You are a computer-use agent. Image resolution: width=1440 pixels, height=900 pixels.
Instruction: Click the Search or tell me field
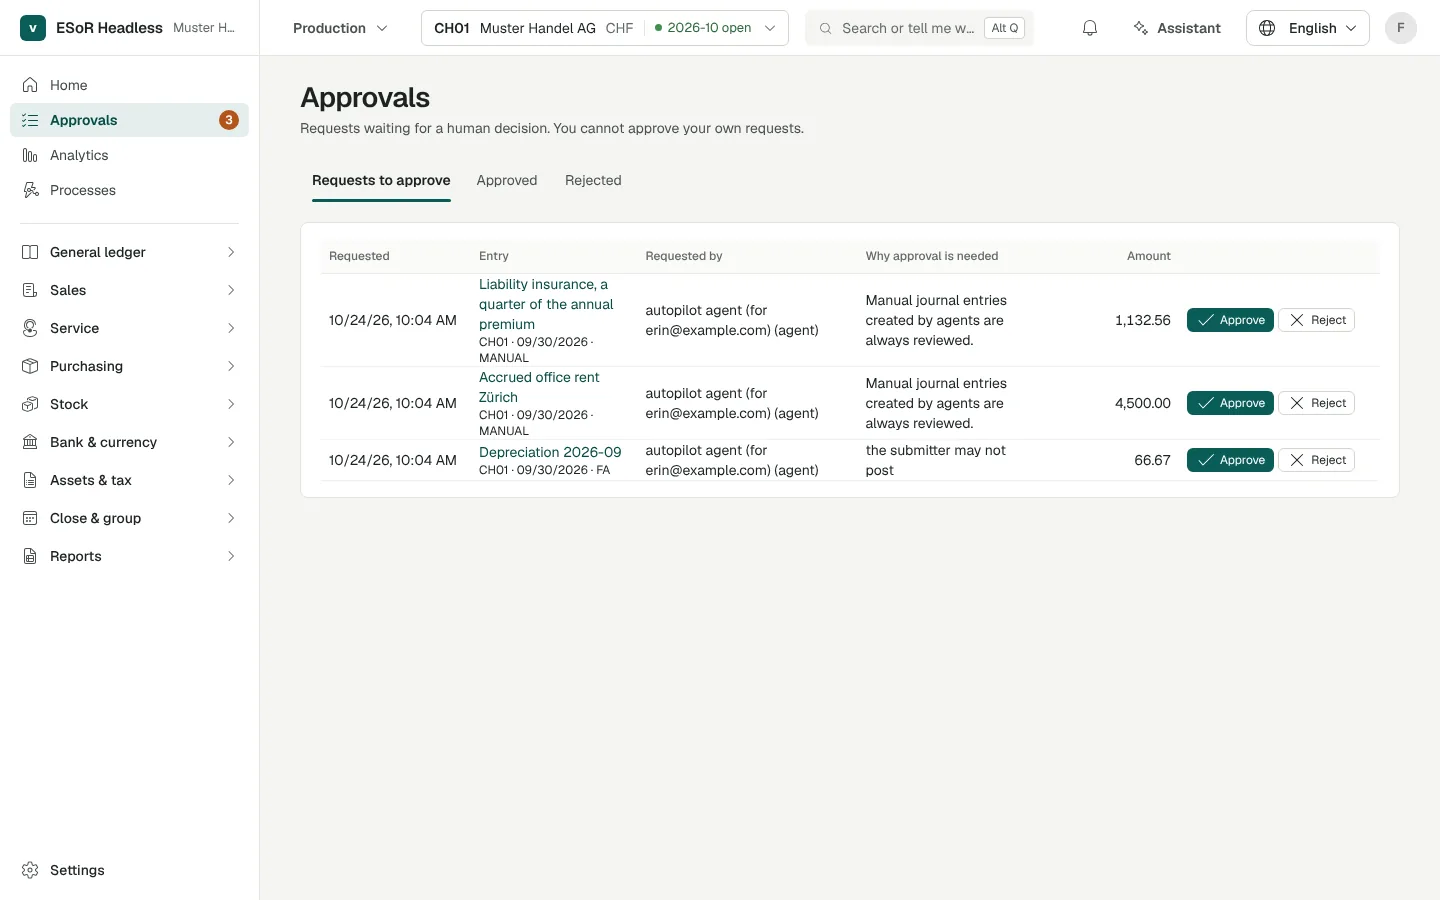point(919,28)
